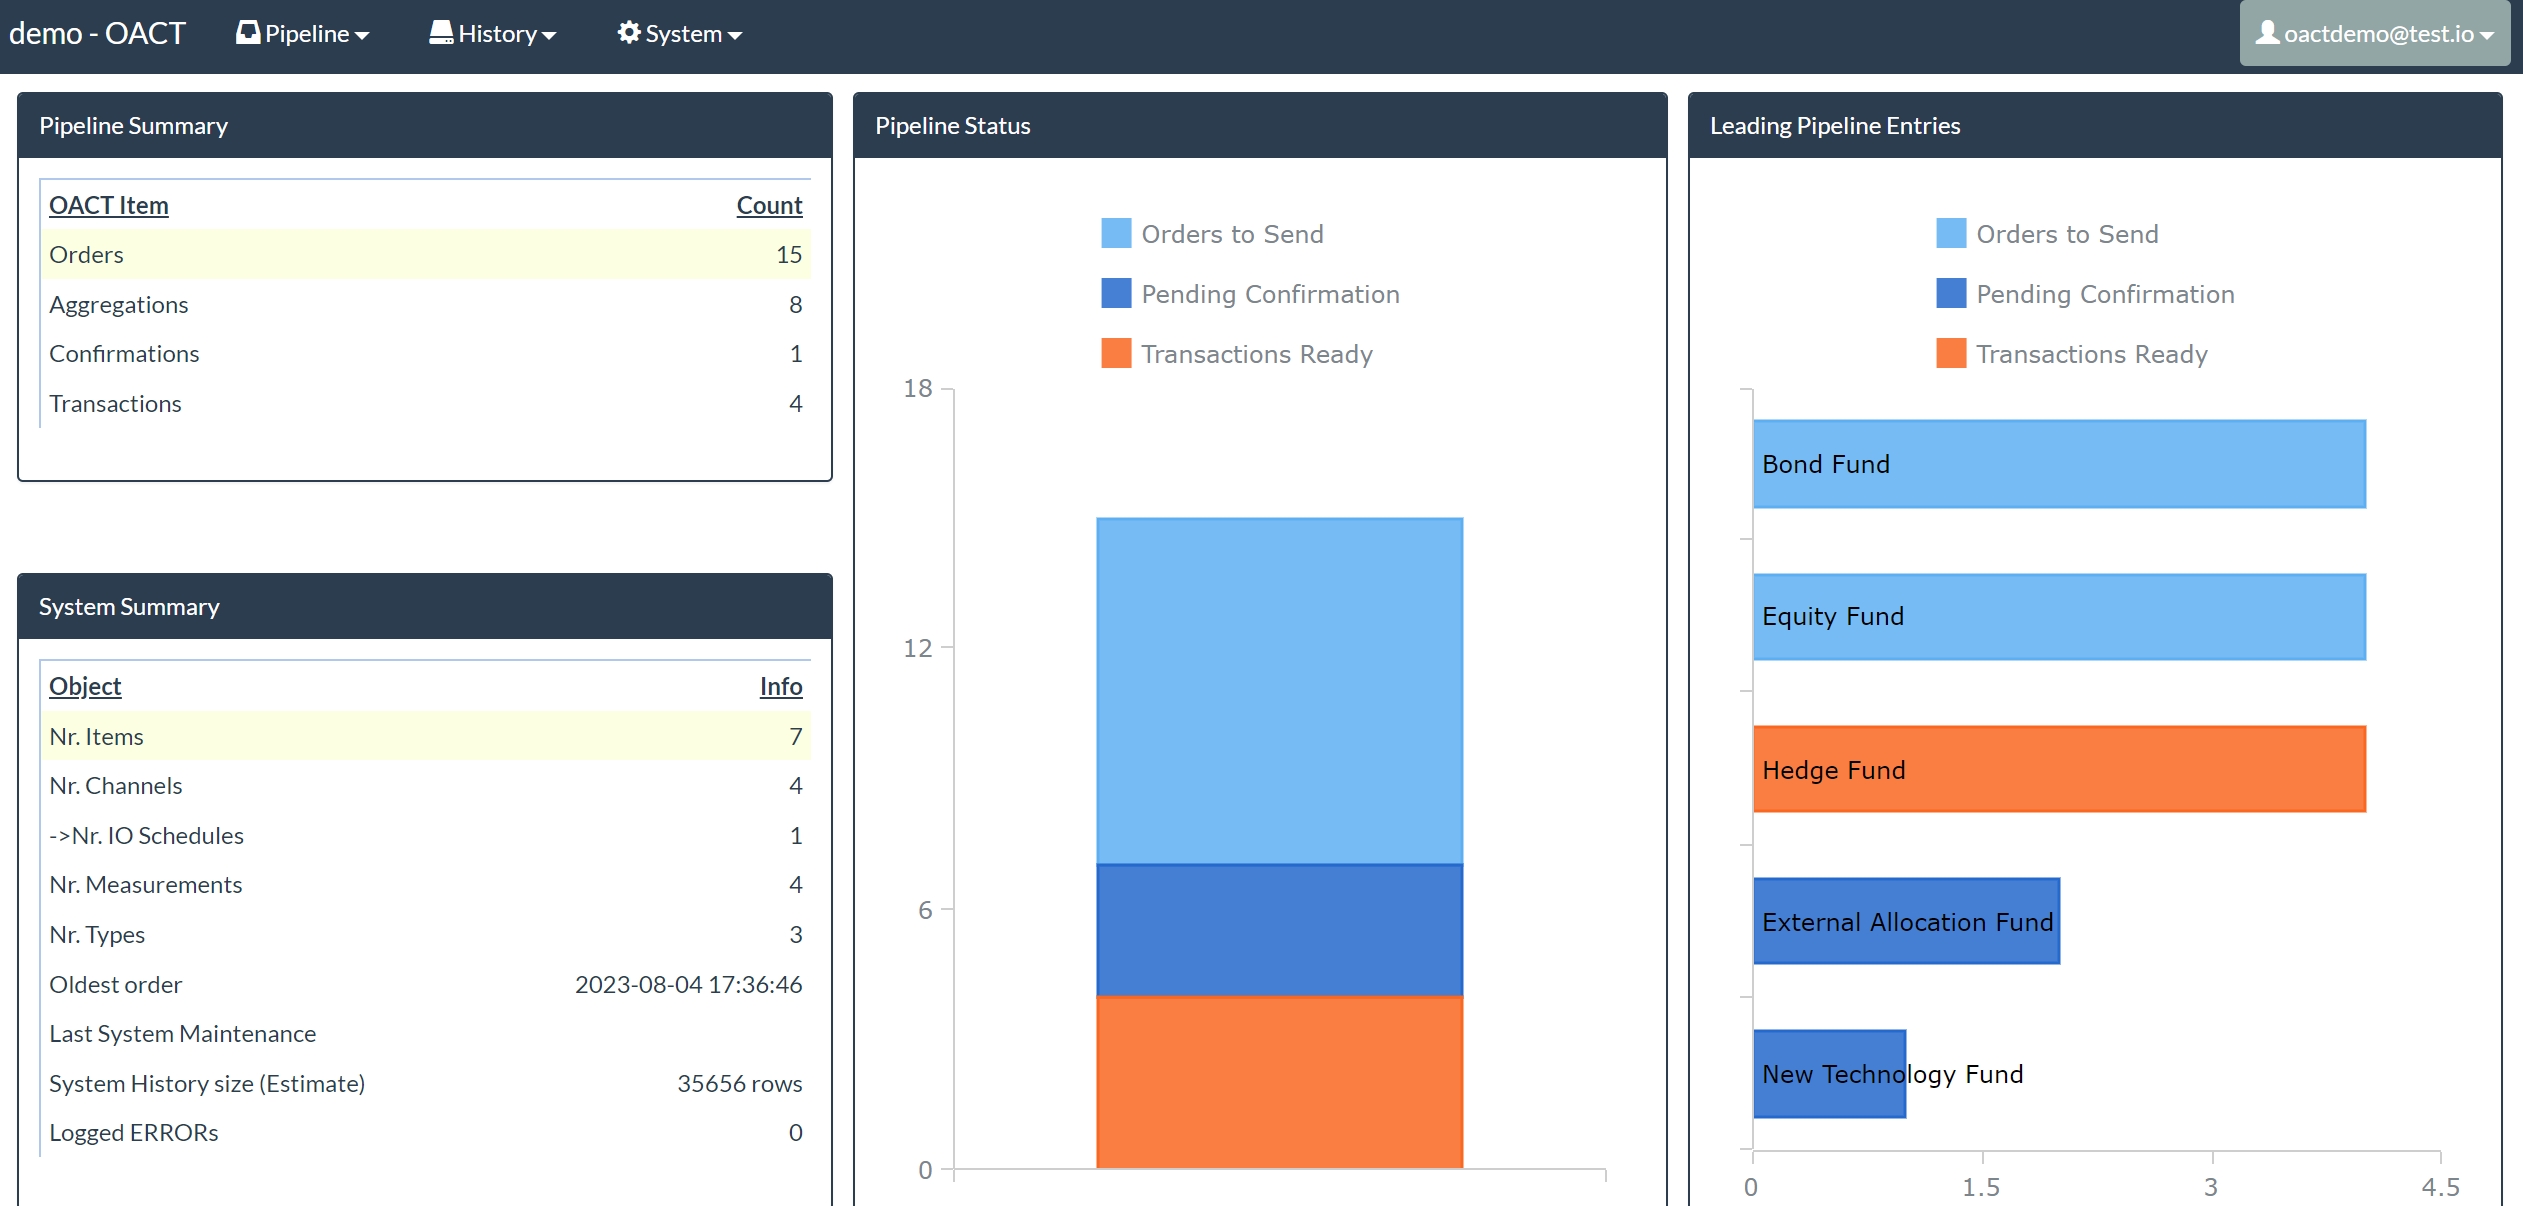Sort pipeline summary by Count header
The image size is (2523, 1206).
pyautogui.click(x=768, y=205)
